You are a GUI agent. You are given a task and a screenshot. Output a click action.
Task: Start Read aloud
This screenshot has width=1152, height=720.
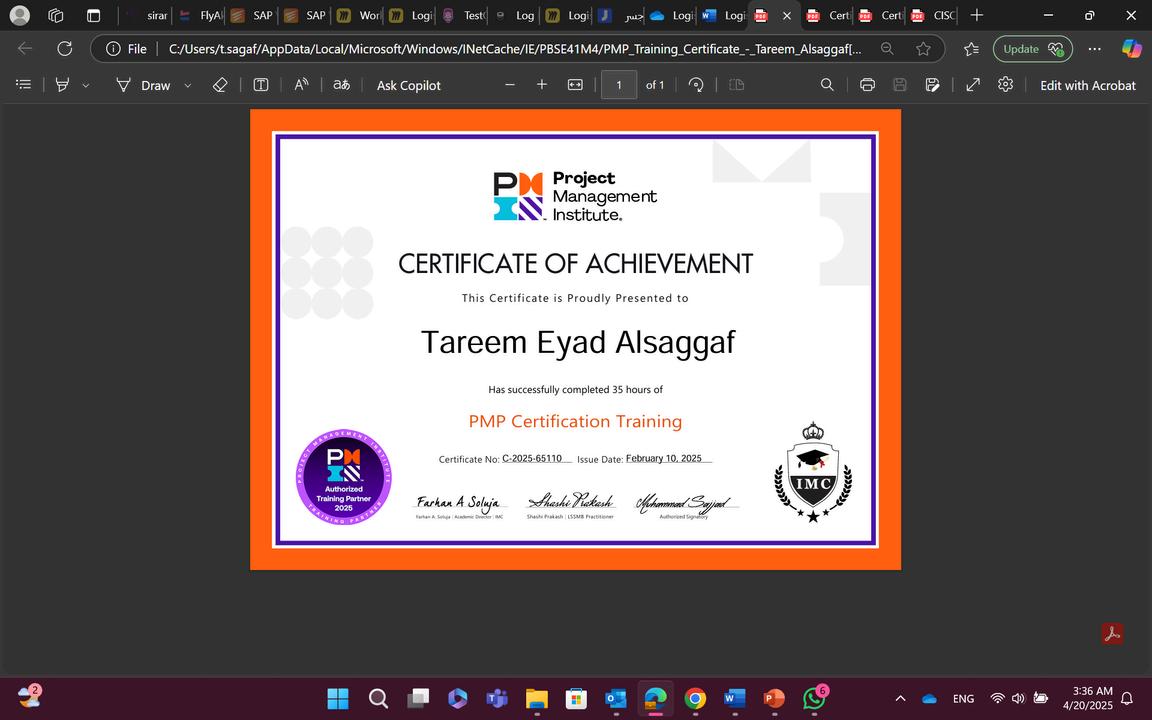[x=301, y=84]
